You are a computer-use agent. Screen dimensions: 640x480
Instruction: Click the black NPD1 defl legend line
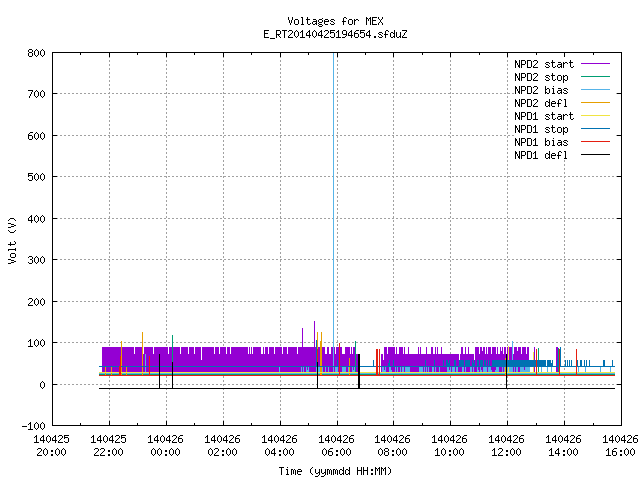pyautogui.click(x=596, y=155)
